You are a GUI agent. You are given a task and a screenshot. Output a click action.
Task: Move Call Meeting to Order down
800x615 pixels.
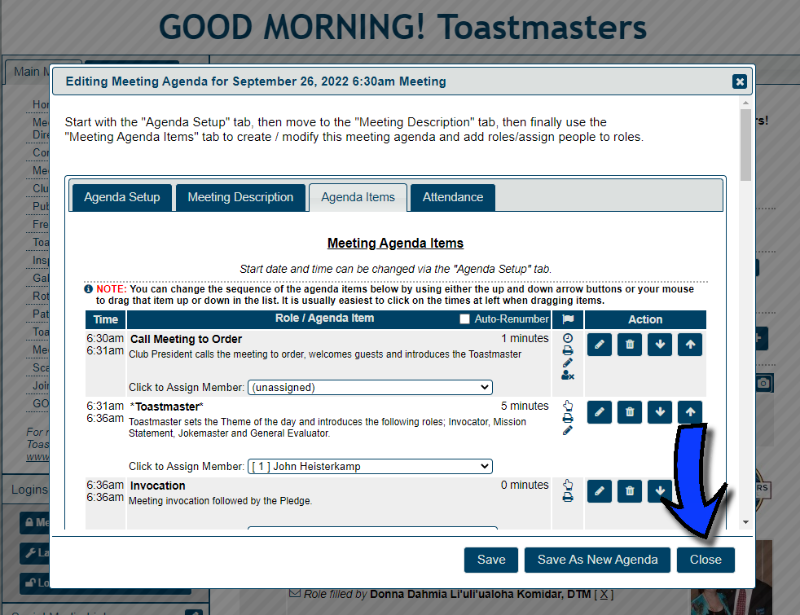point(659,345)
